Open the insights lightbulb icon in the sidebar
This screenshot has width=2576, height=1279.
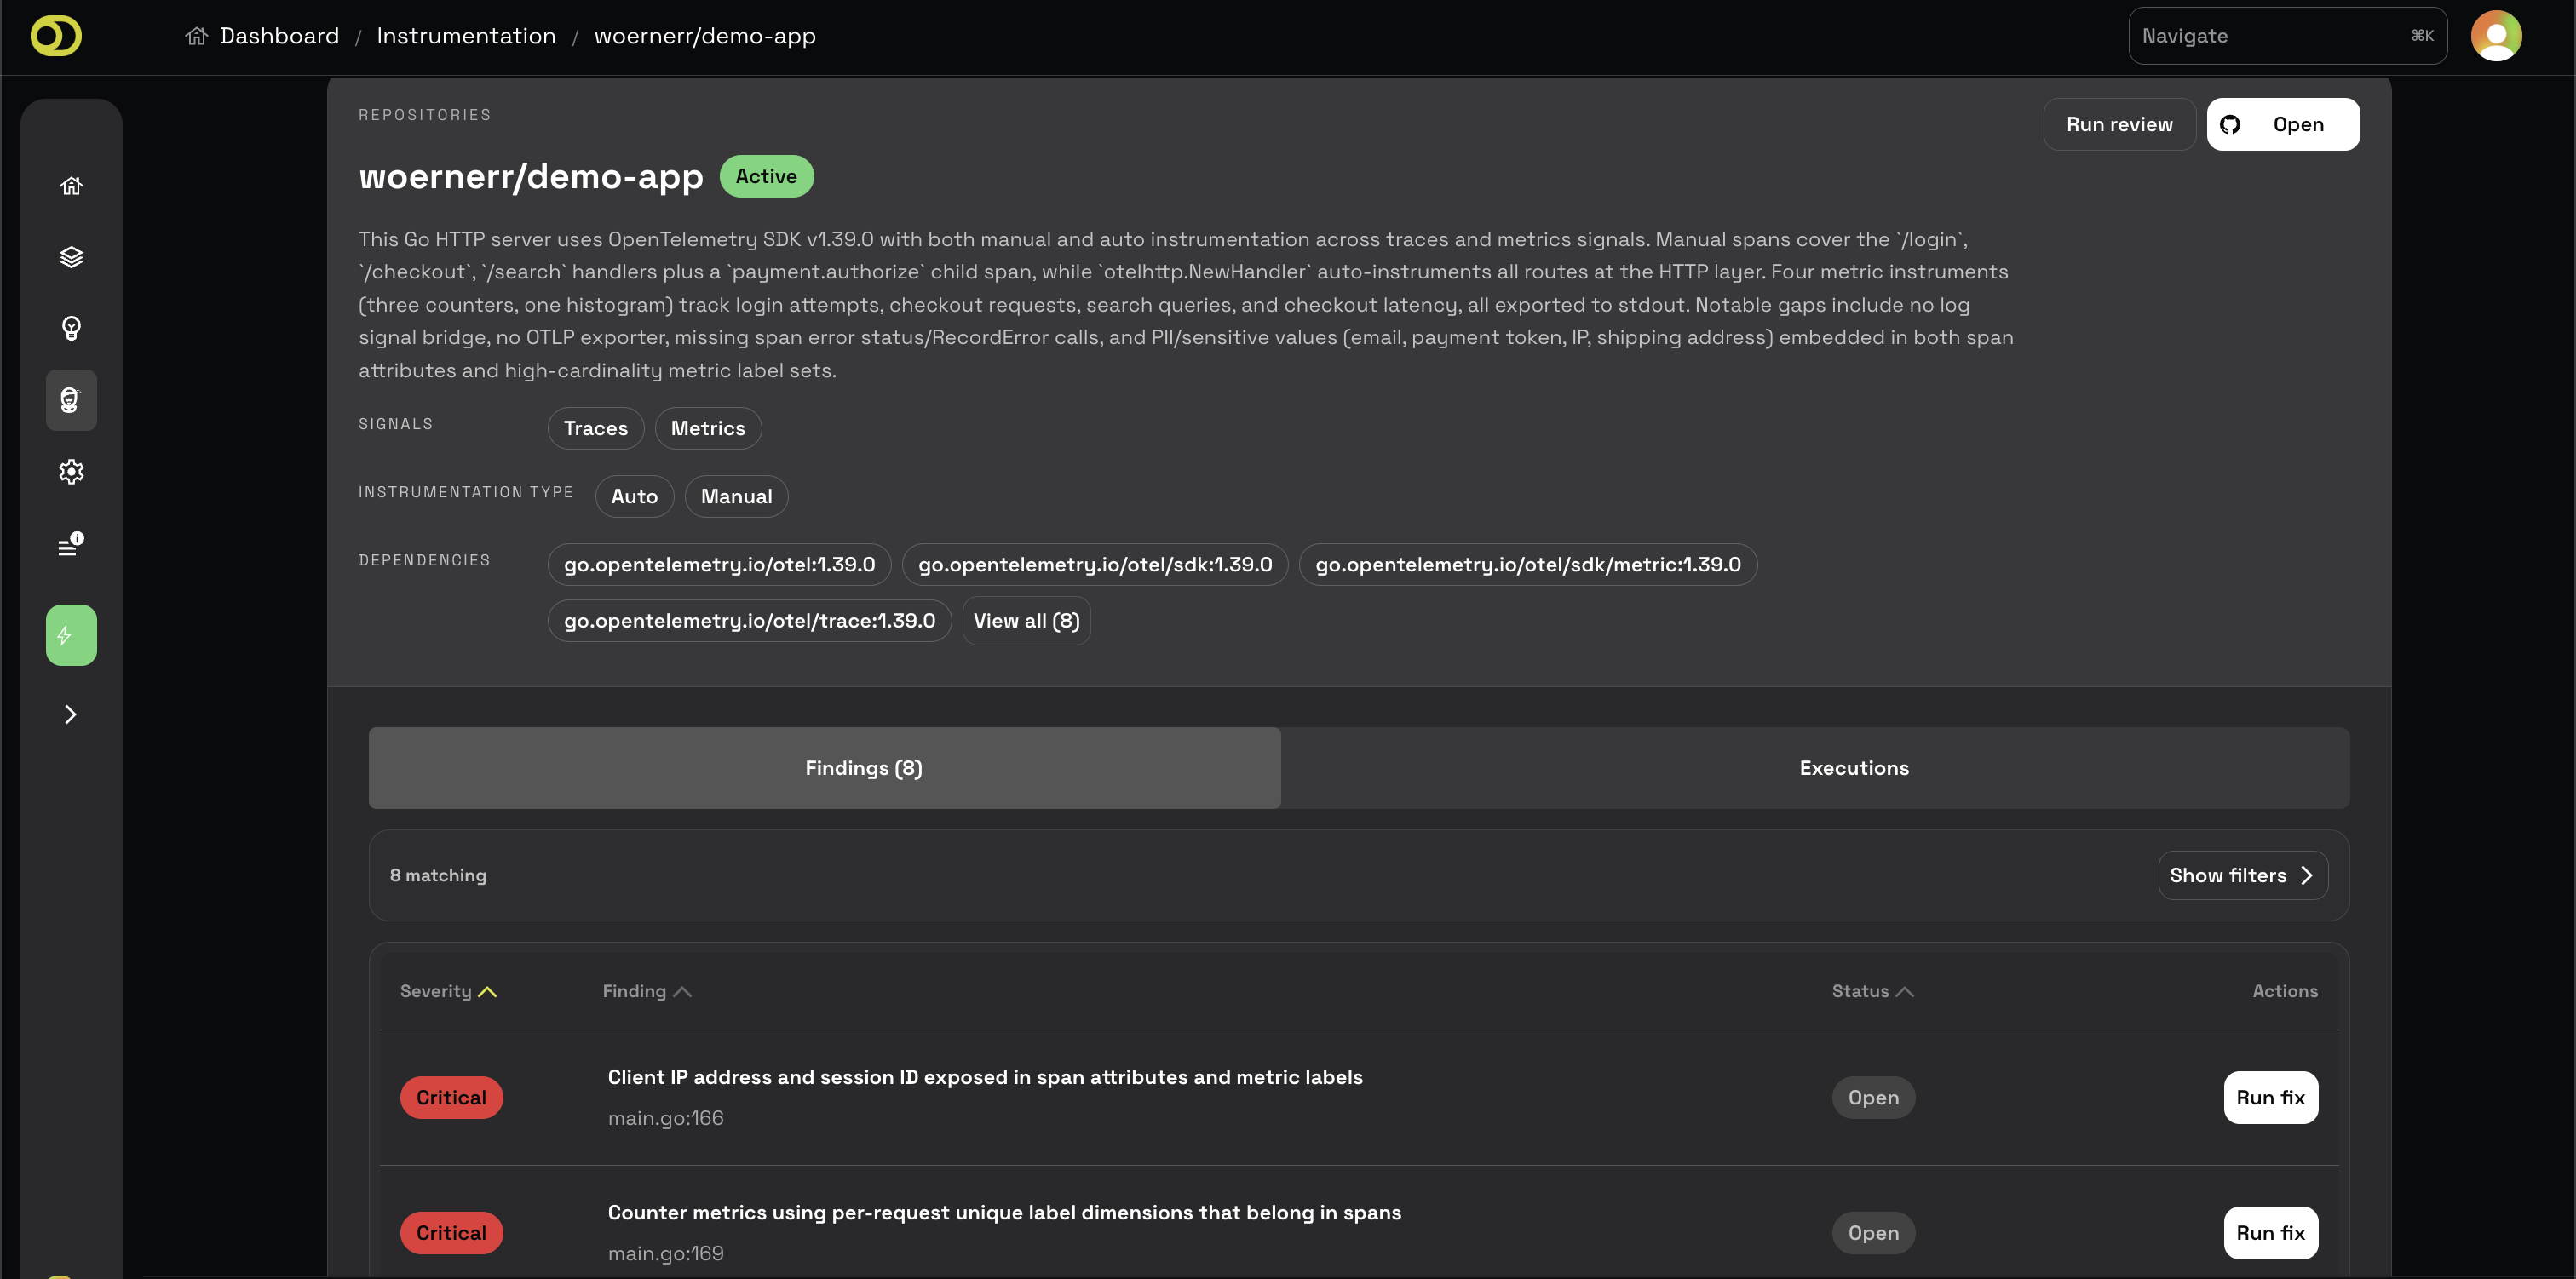[x=71, y=328]
